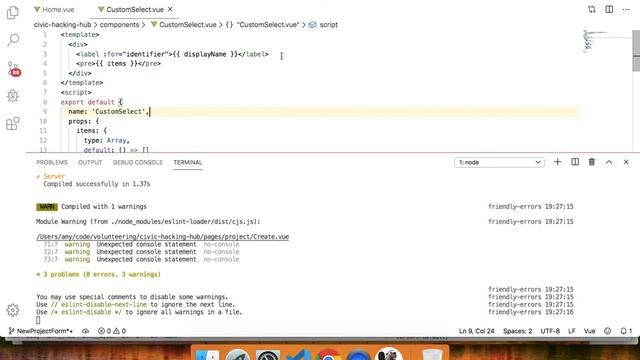Close the CustomSelect.vue tab
The width and height of the screenshot is (640, 360).
pos(170,9)
